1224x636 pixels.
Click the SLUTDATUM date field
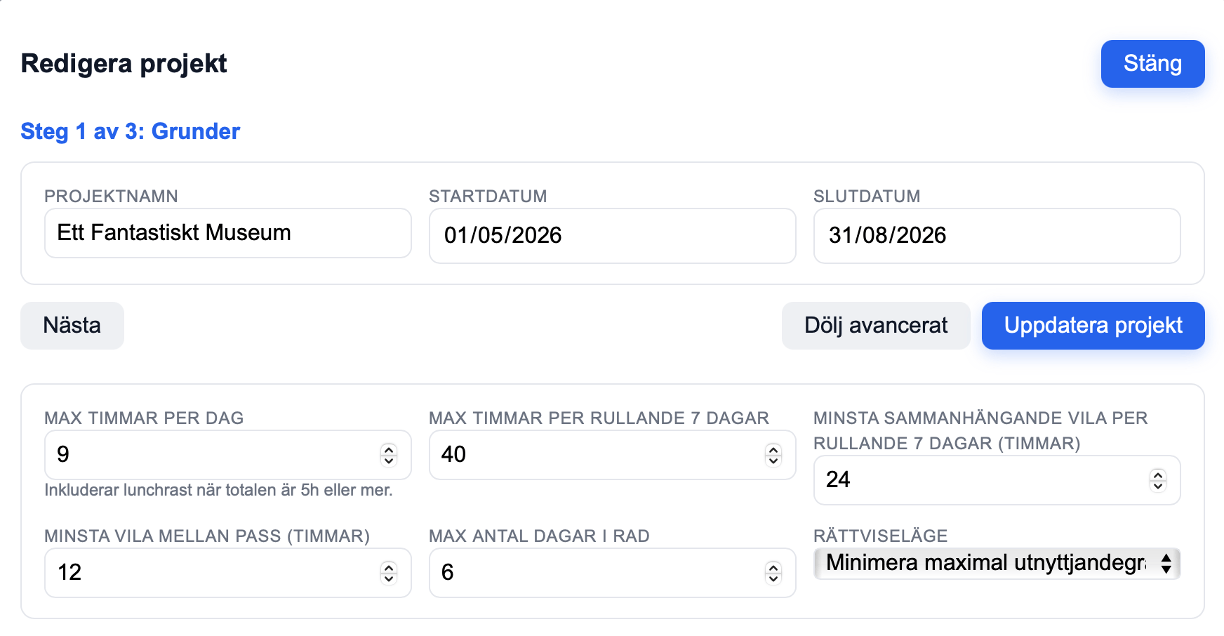tap(996, 235)
